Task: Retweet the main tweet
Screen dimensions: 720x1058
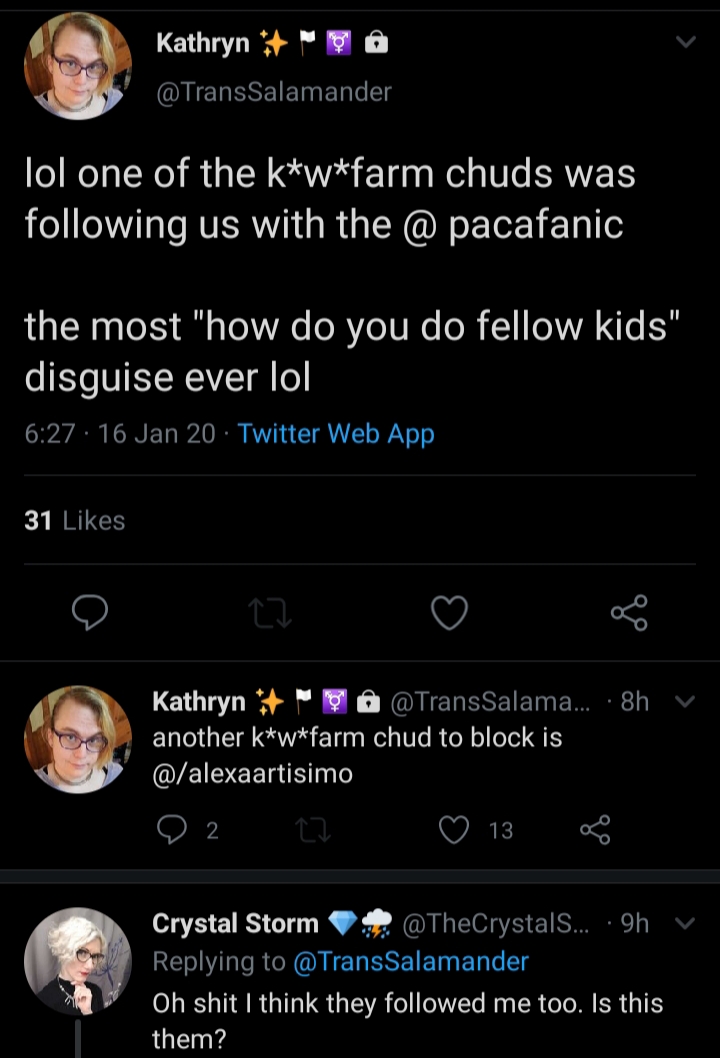Action: 269,613
